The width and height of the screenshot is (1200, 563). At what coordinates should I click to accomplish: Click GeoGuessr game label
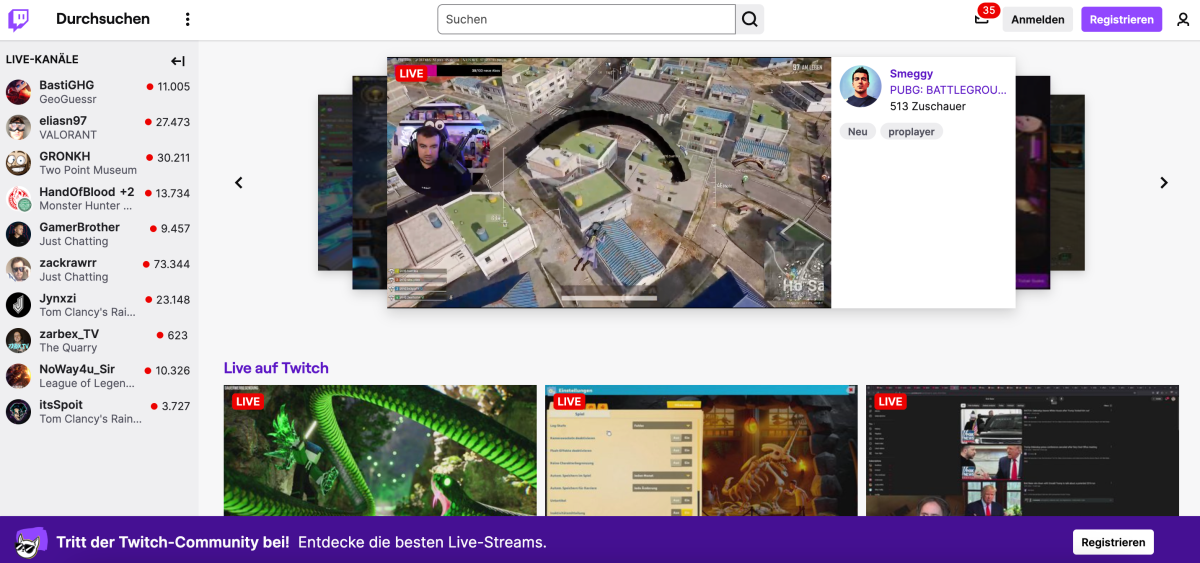[68, 100]
